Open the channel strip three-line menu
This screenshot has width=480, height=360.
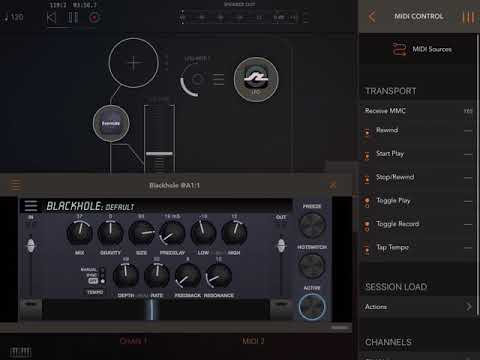click(218, 80)
